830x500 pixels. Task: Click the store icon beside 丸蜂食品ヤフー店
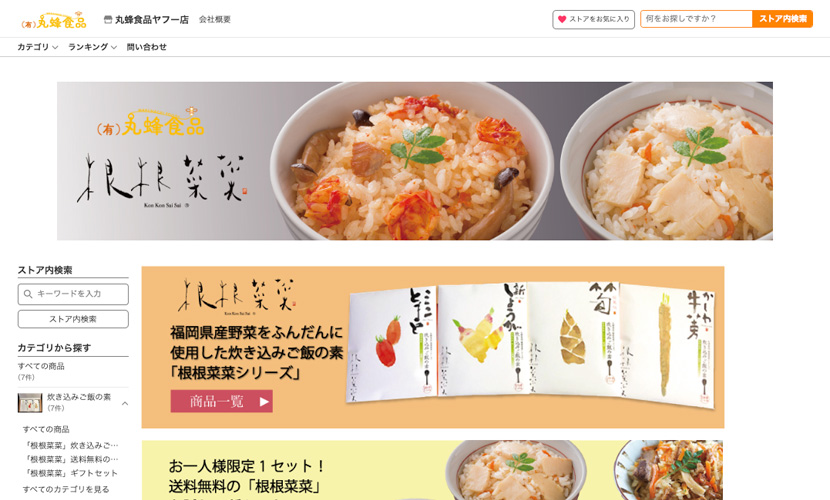pos(108,20)
